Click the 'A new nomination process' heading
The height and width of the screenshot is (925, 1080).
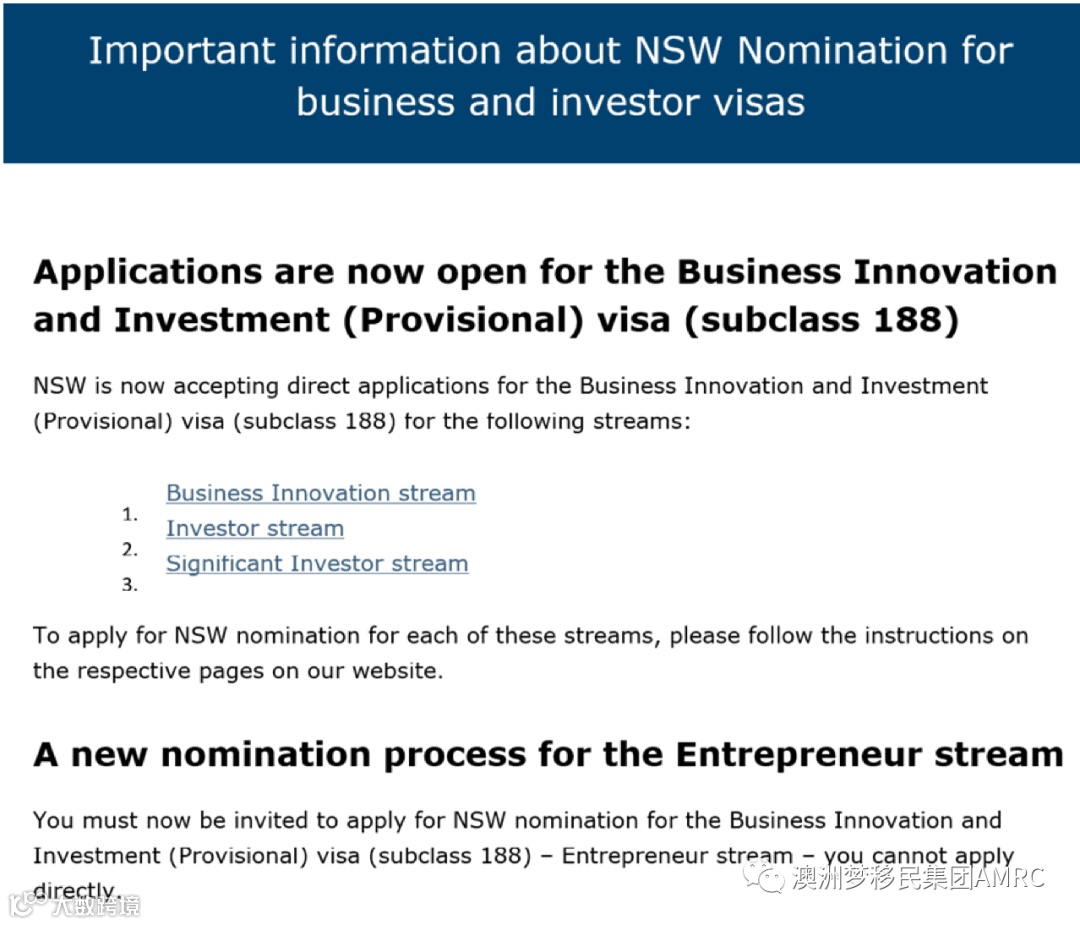(548, 754)
